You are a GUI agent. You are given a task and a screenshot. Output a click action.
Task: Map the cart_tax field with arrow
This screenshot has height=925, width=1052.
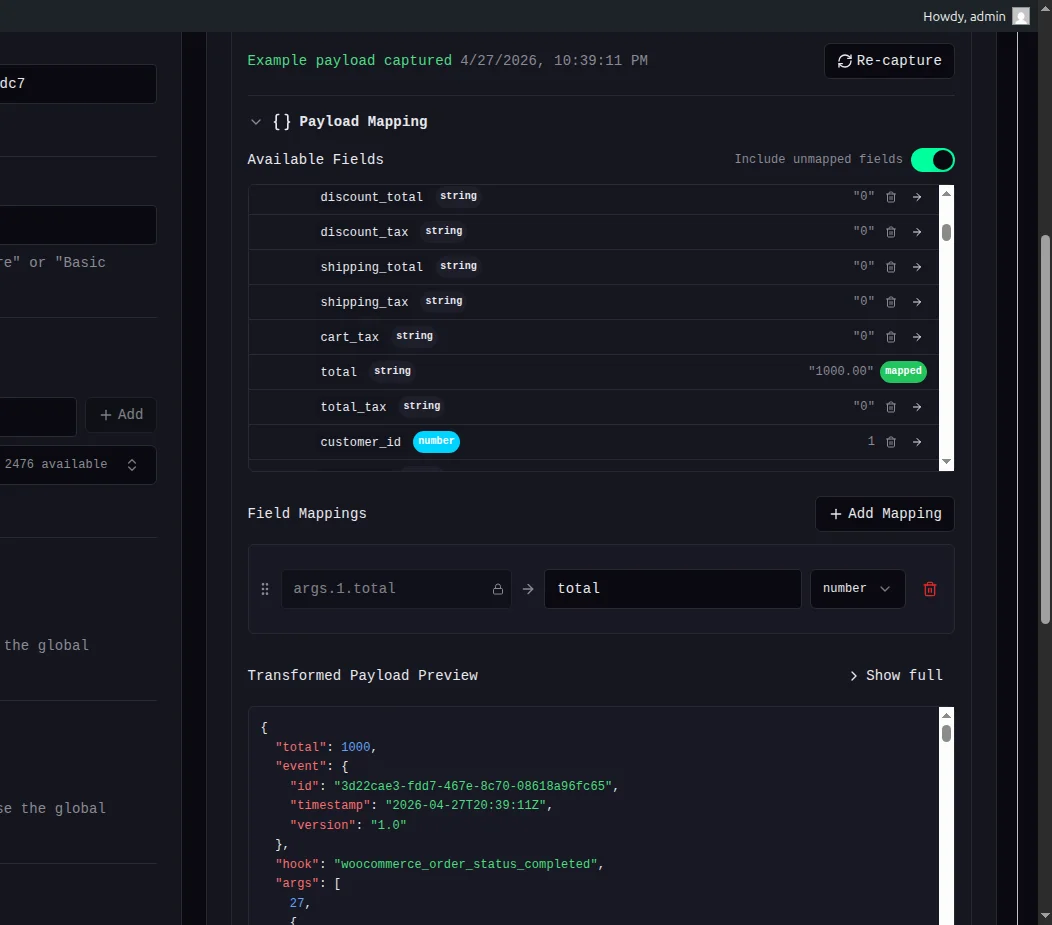[917, 337]
